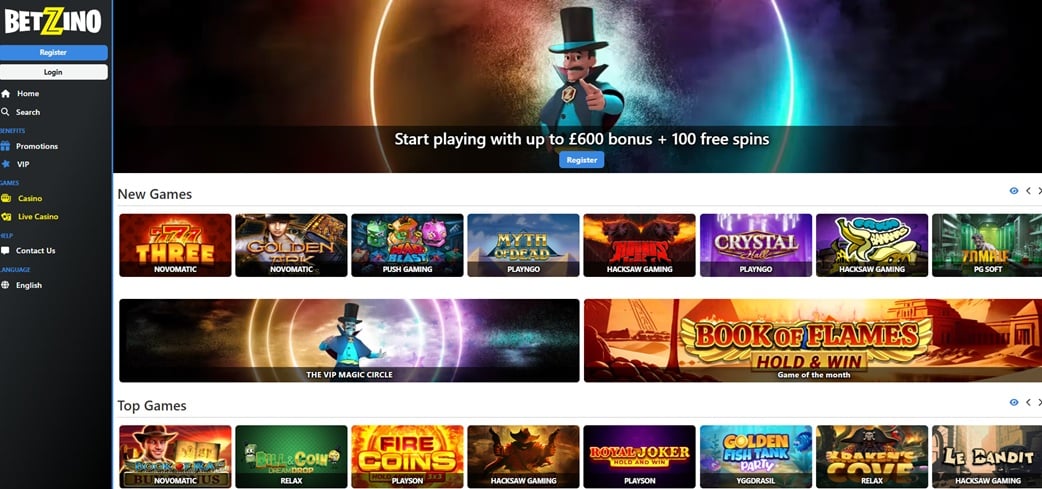Go to Casino in the sidebar menu
This screenshot has width=1042, height=489.
click(x=30, y=199)
